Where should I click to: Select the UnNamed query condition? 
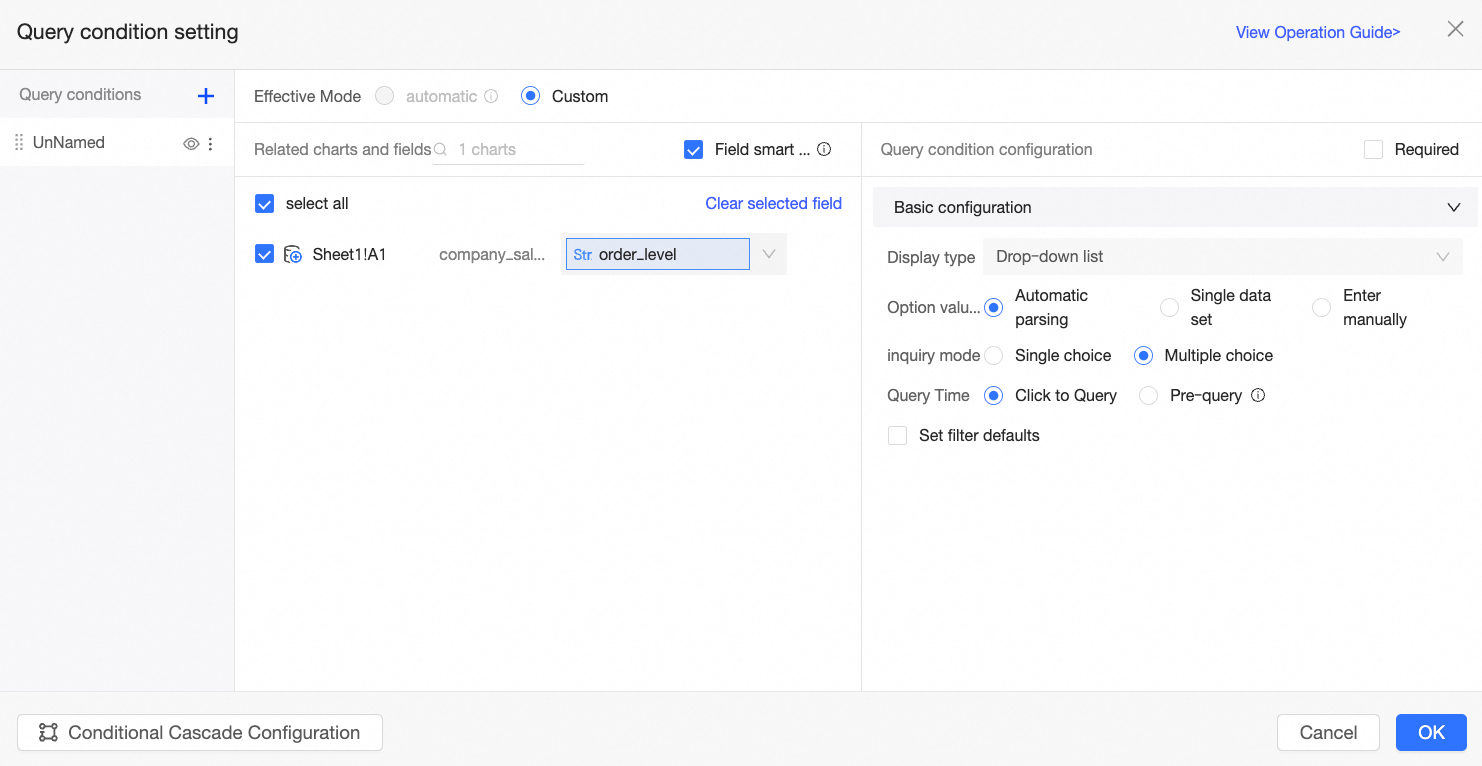coord(69,143)
